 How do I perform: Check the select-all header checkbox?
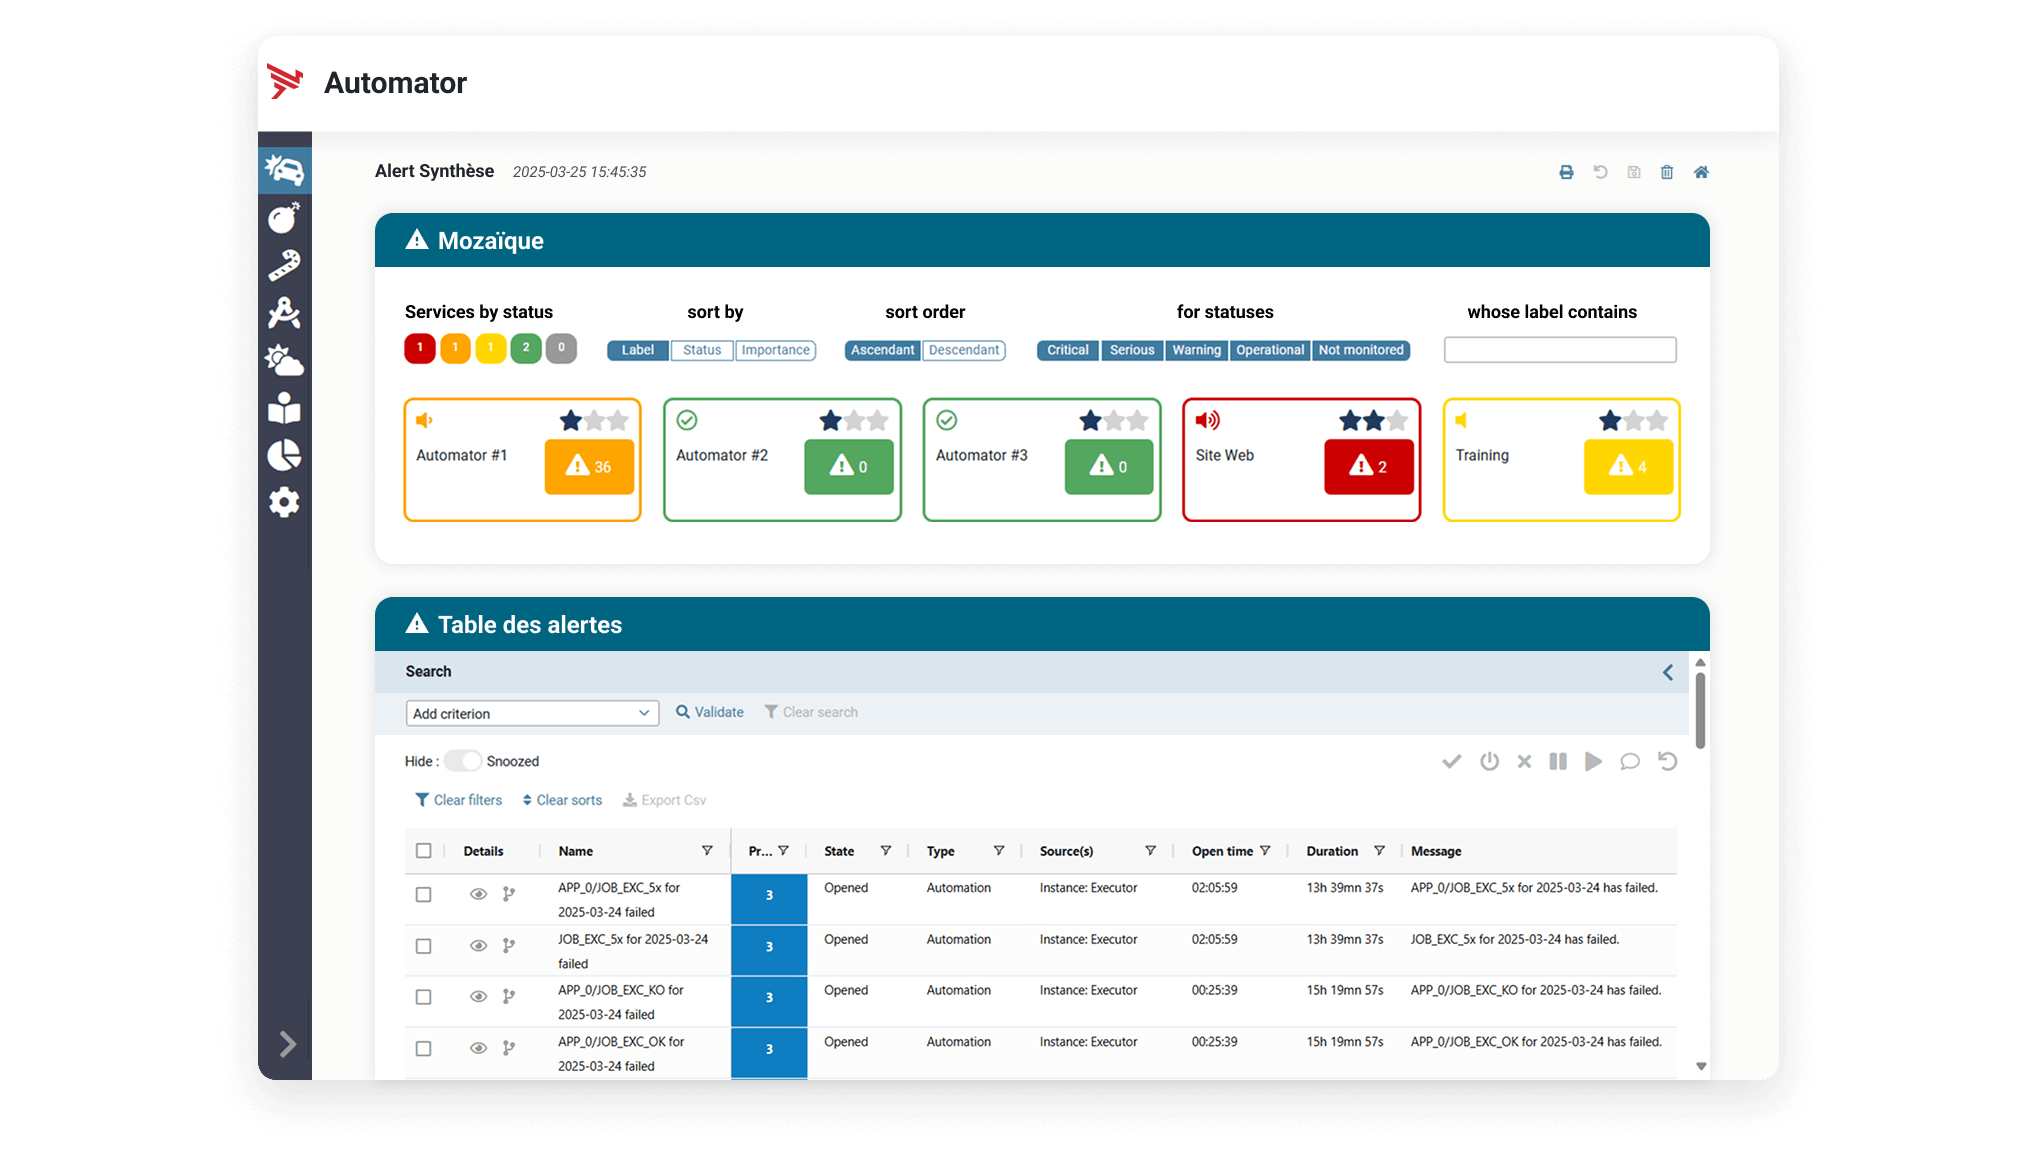424,851
